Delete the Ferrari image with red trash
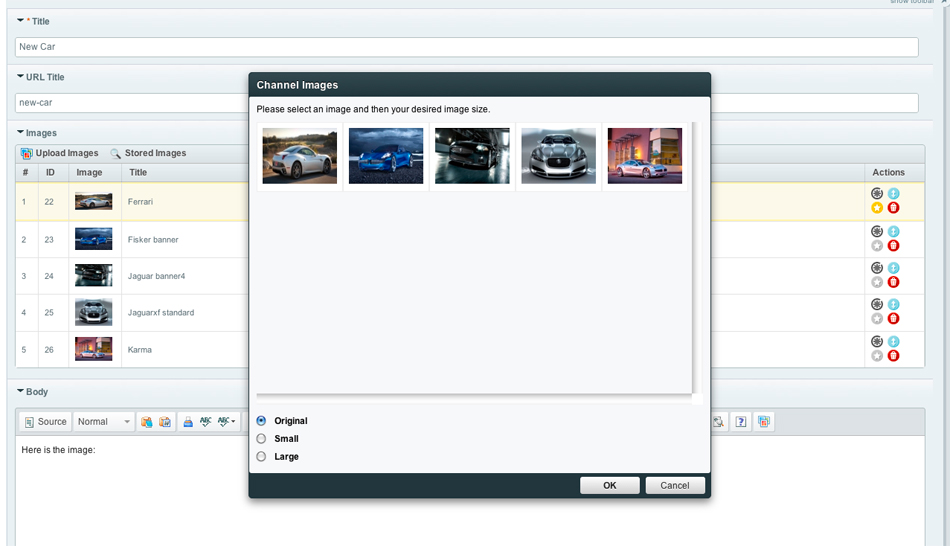 pyautogui.click(x=894, y=208)
